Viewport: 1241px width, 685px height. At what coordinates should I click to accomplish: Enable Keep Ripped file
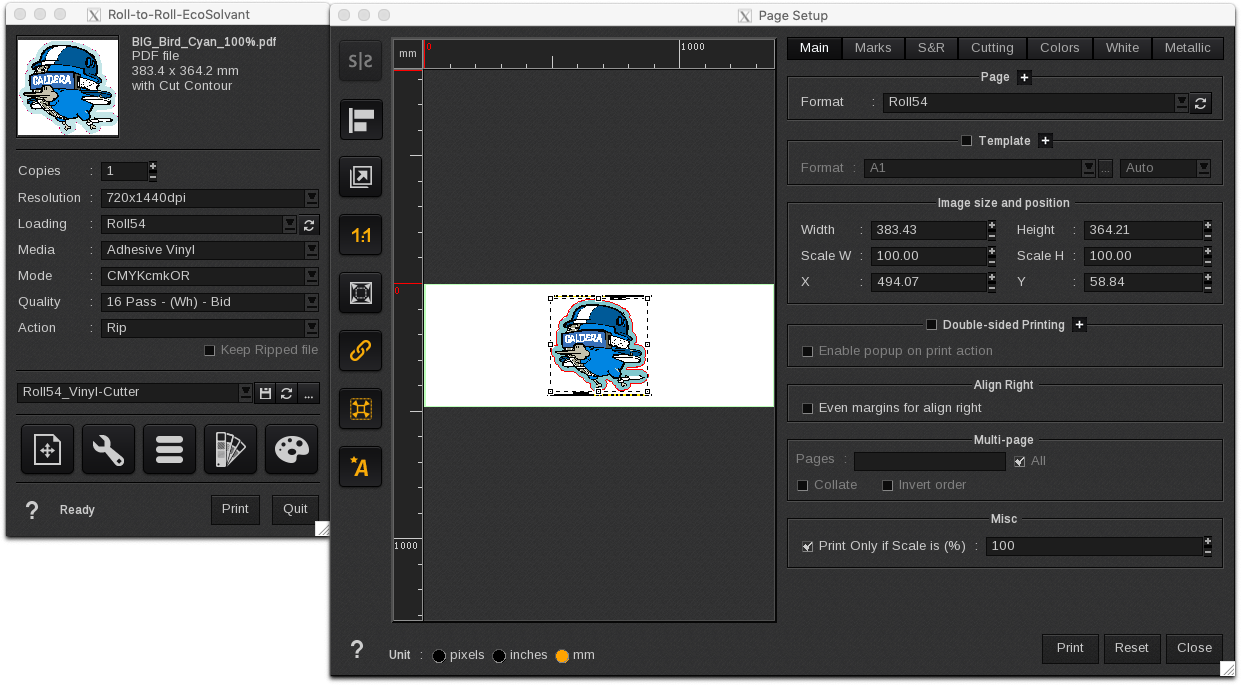(209, 350)
